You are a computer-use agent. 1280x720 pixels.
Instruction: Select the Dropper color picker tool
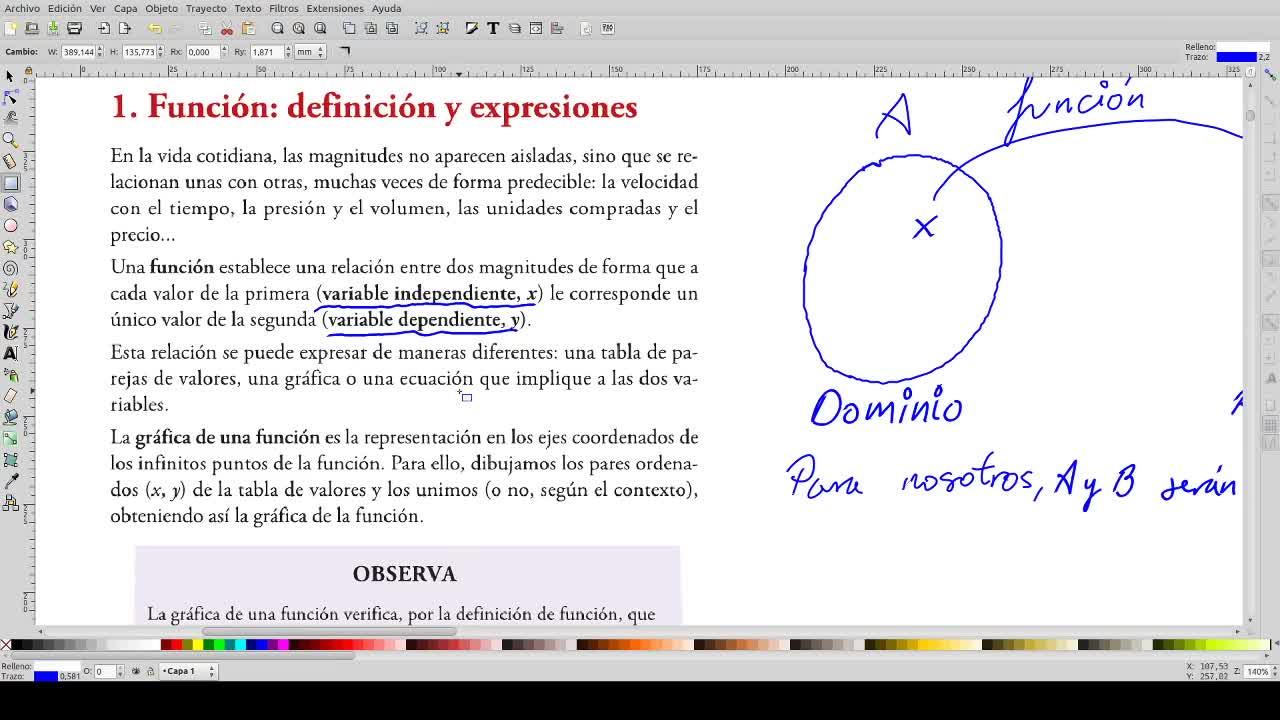pos(10,482)
